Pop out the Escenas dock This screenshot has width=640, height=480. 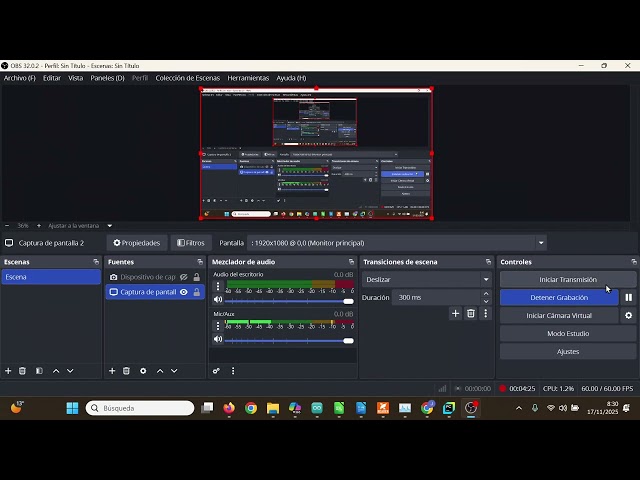pyautogui.click(x=96, y=262)
